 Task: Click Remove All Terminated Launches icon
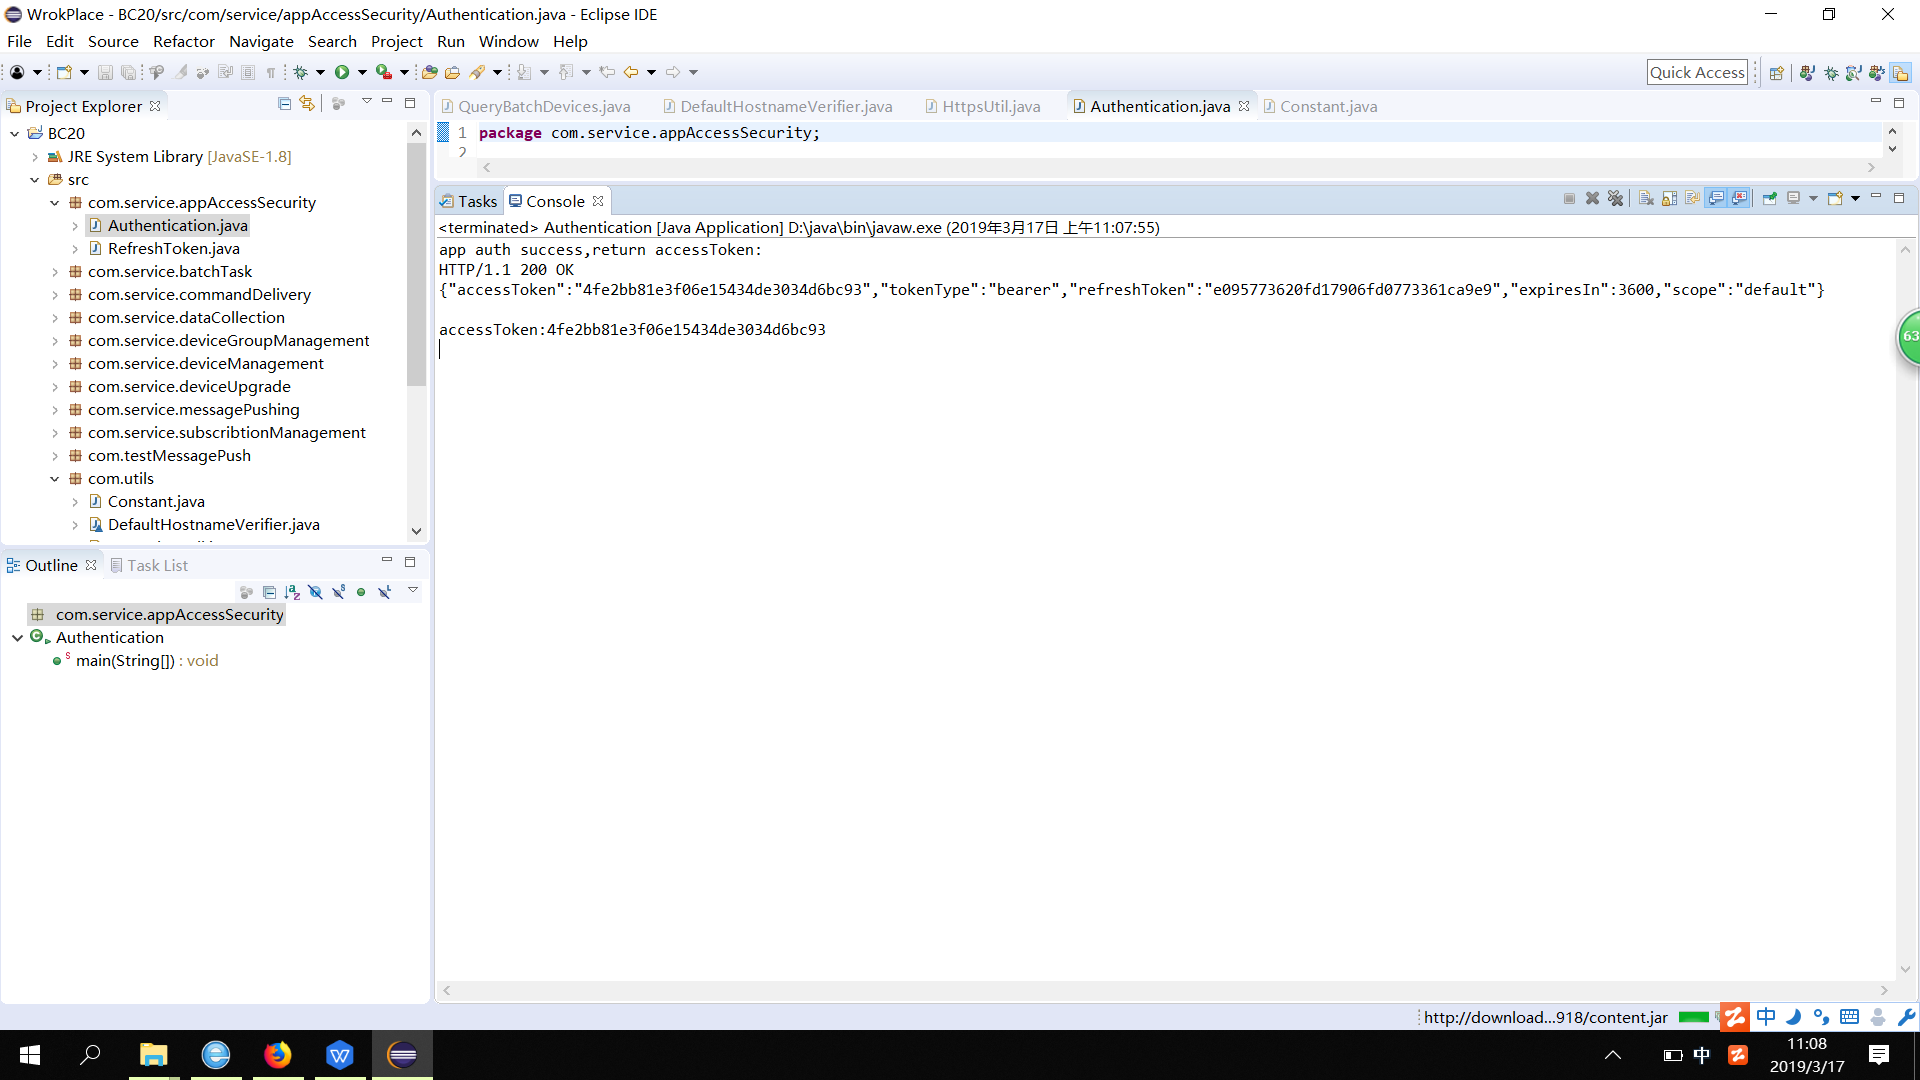1615,199
